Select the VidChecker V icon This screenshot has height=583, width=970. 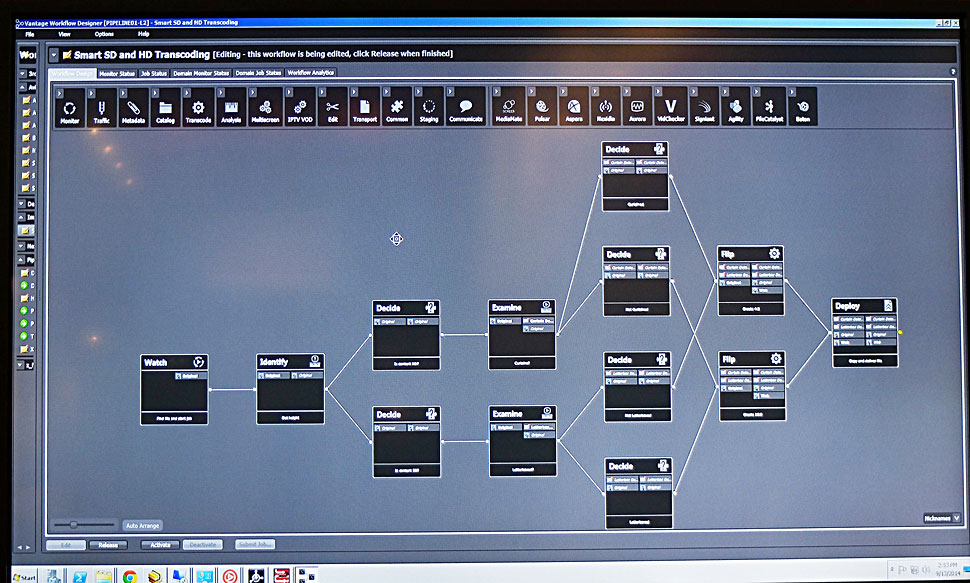click(x=671, y=107)
